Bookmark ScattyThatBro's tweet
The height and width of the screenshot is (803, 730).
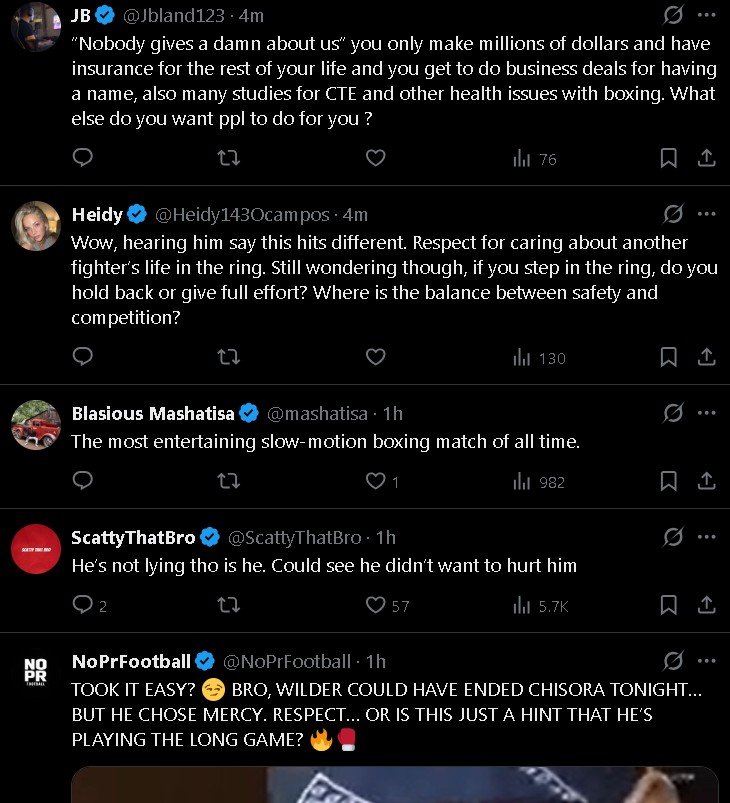point(668,605)
